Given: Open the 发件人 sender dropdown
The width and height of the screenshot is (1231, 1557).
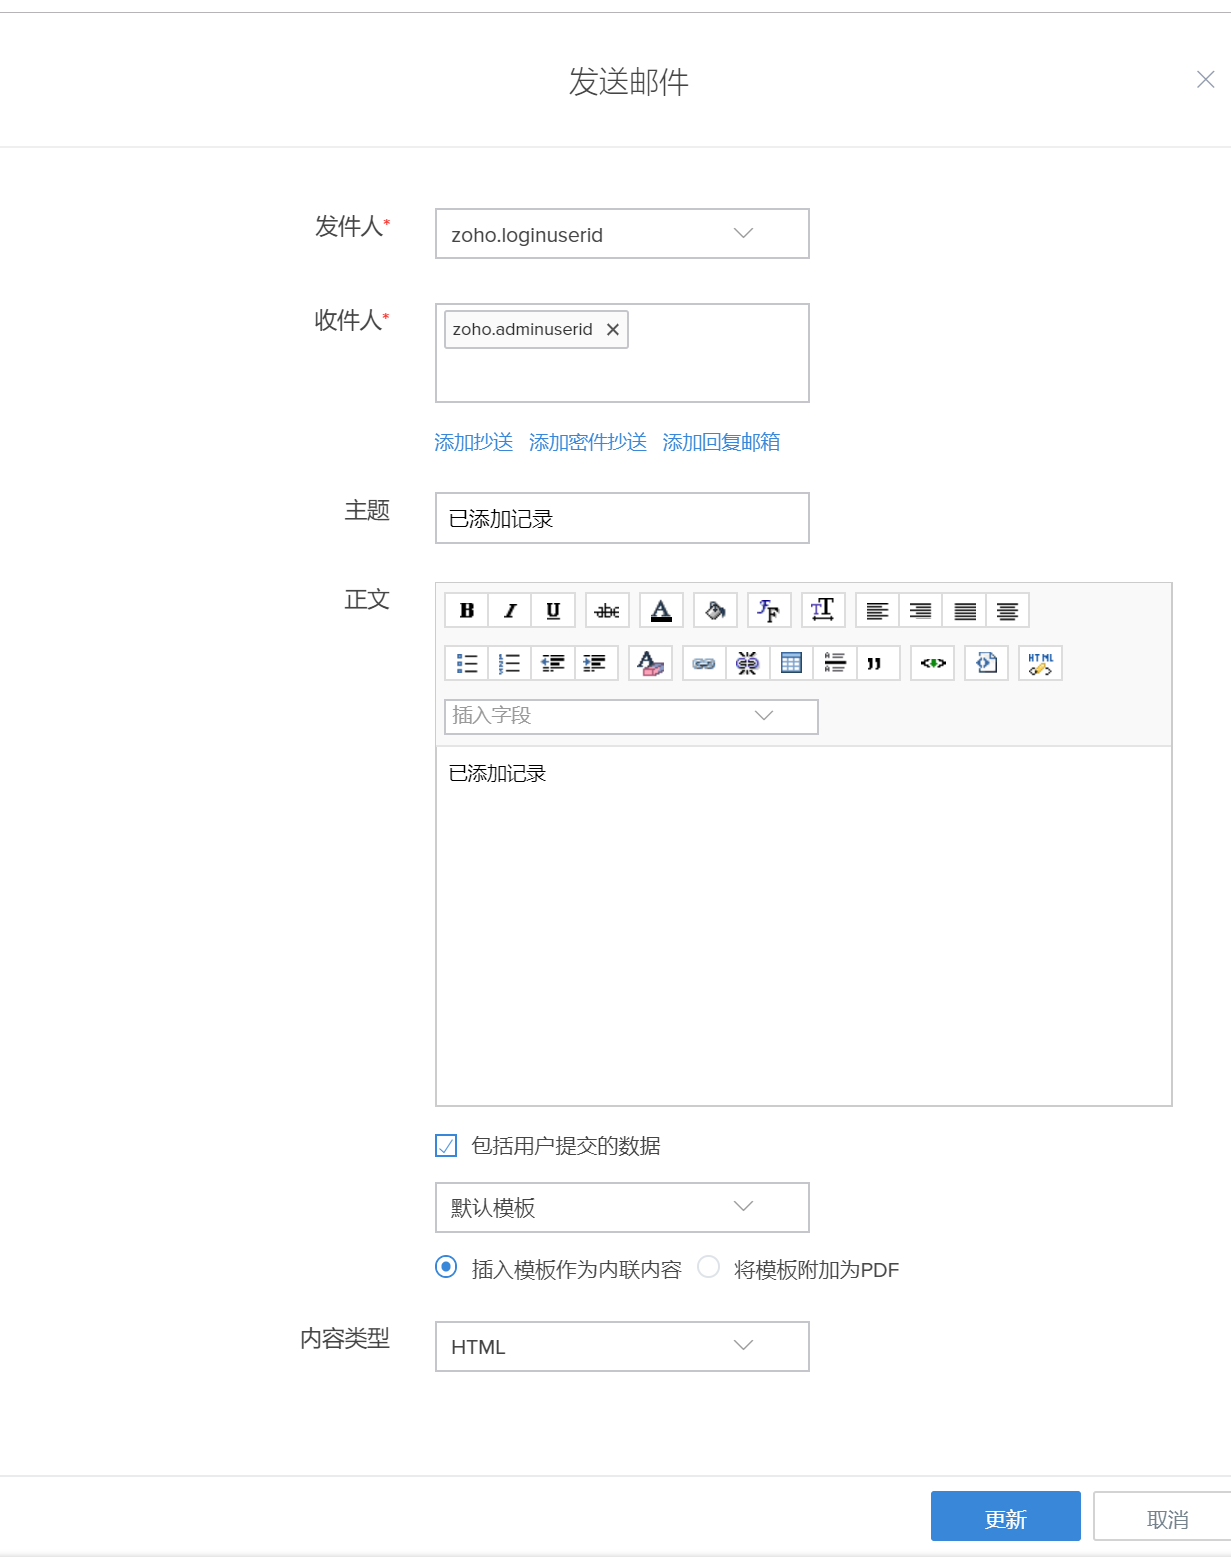Looking at the screenshot, I should pyautogui.click(x=621, y=234).
